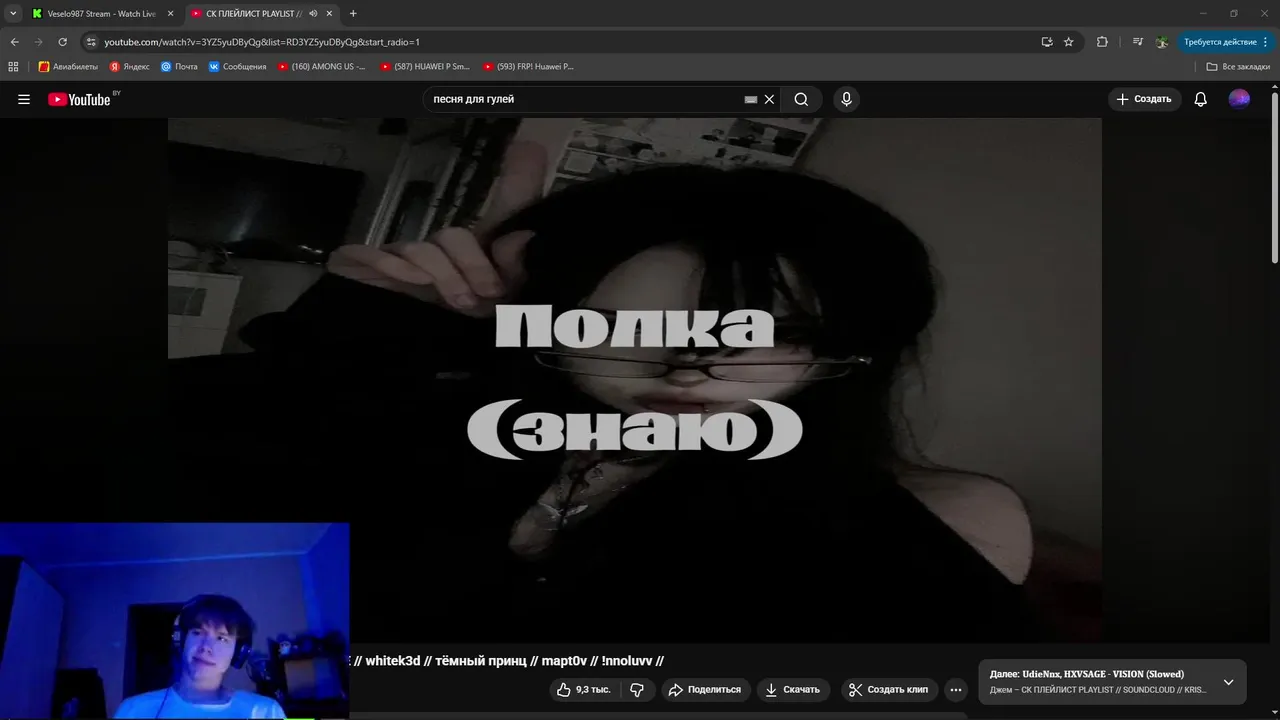Click the video player area
The width and height of the screenshot is (1280, 720).
(635, 380)
